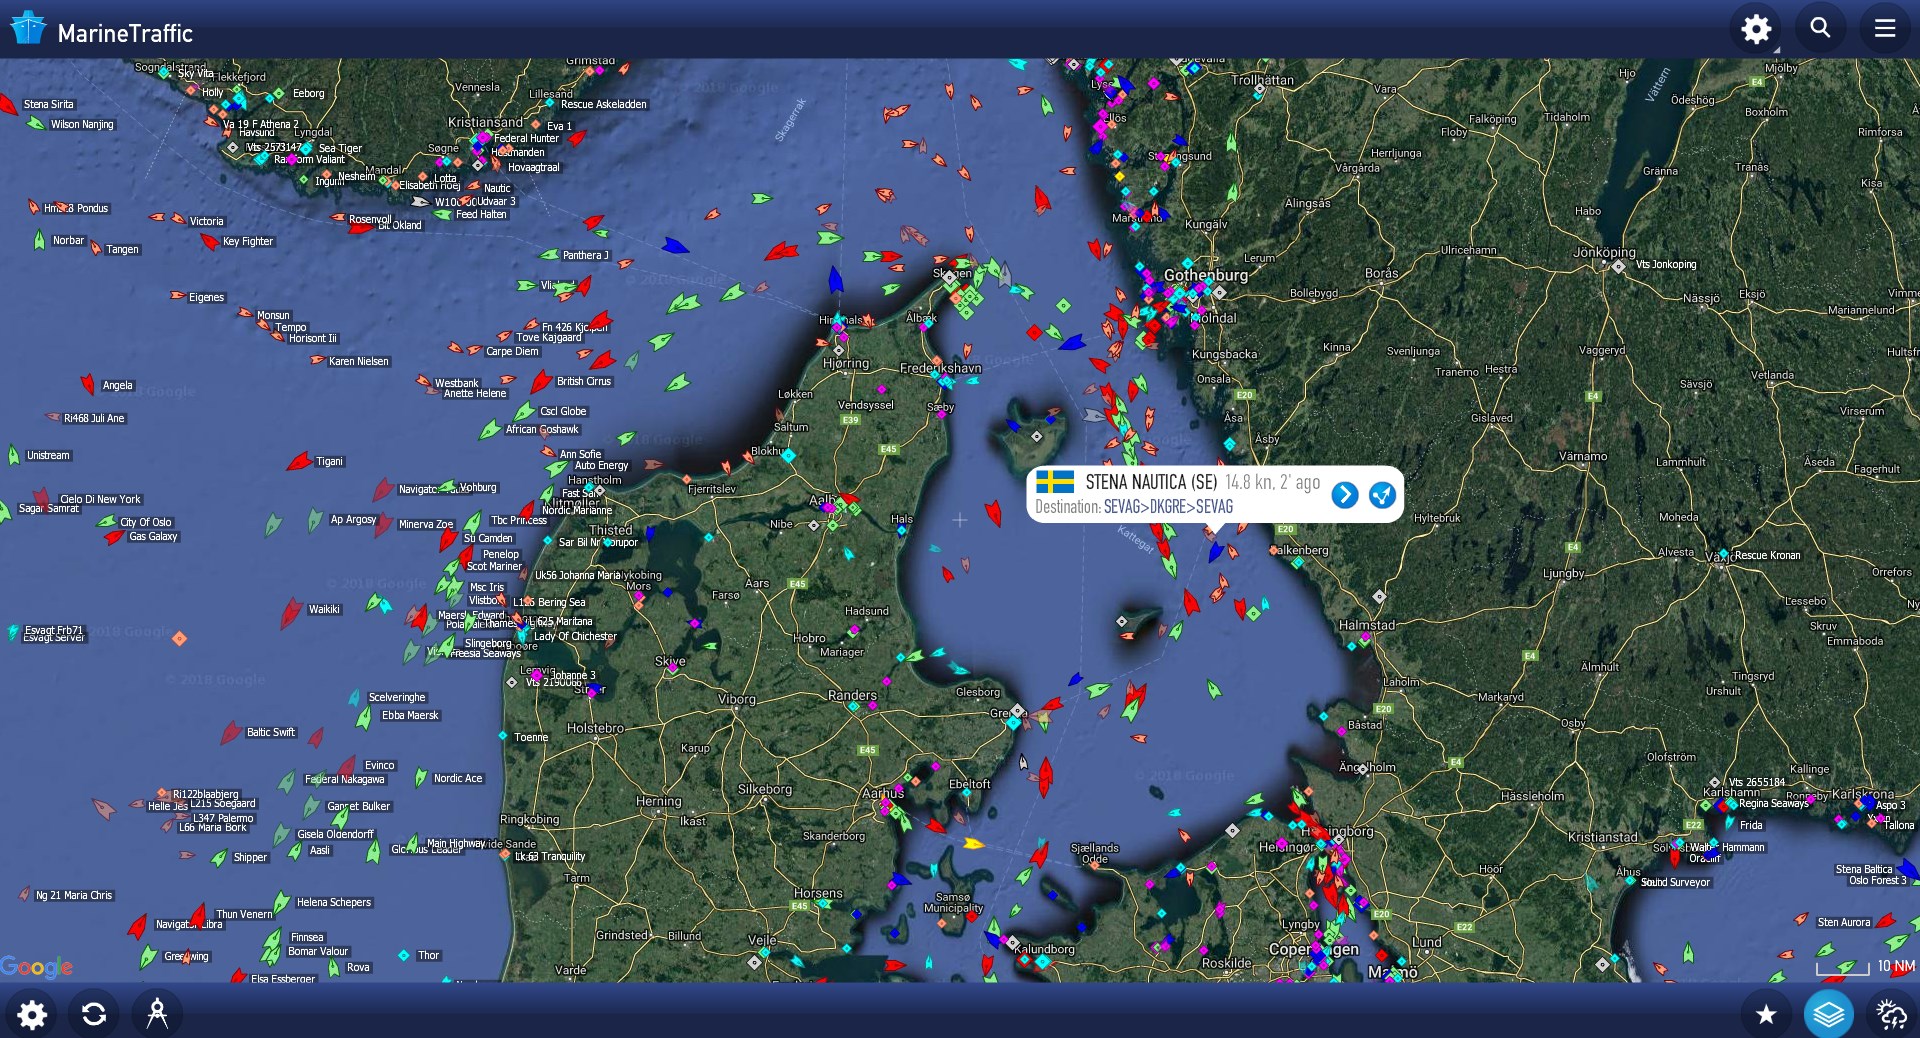This screenshot has width=1920, height=1038.
Task: Click the Carpe Diem vessel label
Action: coord(512,352)
